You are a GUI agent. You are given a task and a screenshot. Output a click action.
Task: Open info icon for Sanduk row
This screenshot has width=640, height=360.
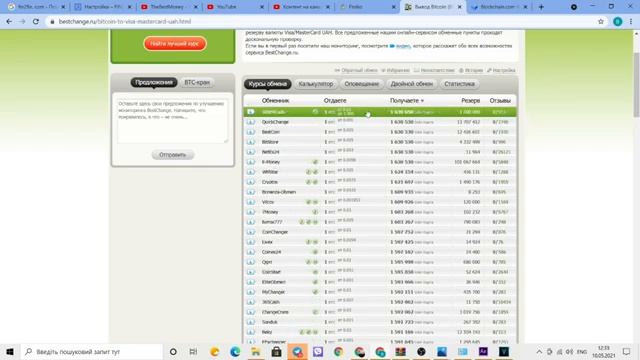tap(251, 322)
